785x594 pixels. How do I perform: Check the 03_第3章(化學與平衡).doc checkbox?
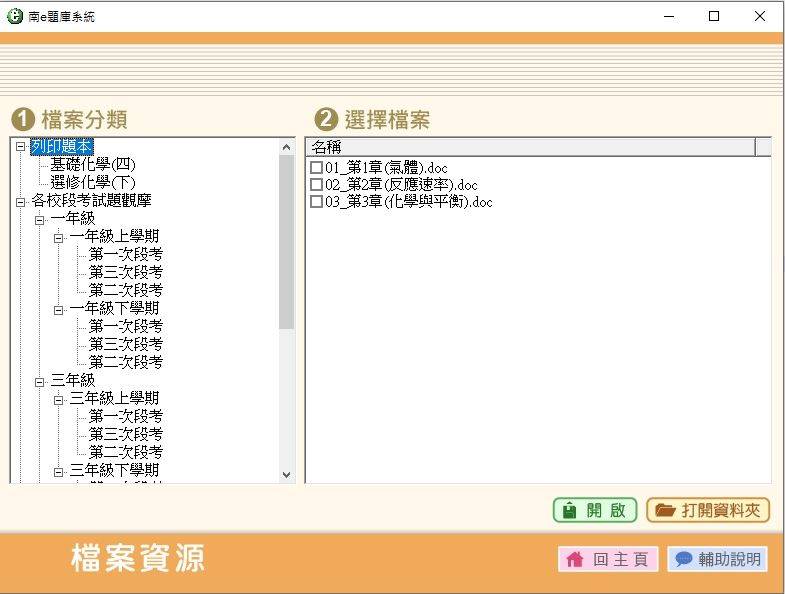[x=316, y=201]
